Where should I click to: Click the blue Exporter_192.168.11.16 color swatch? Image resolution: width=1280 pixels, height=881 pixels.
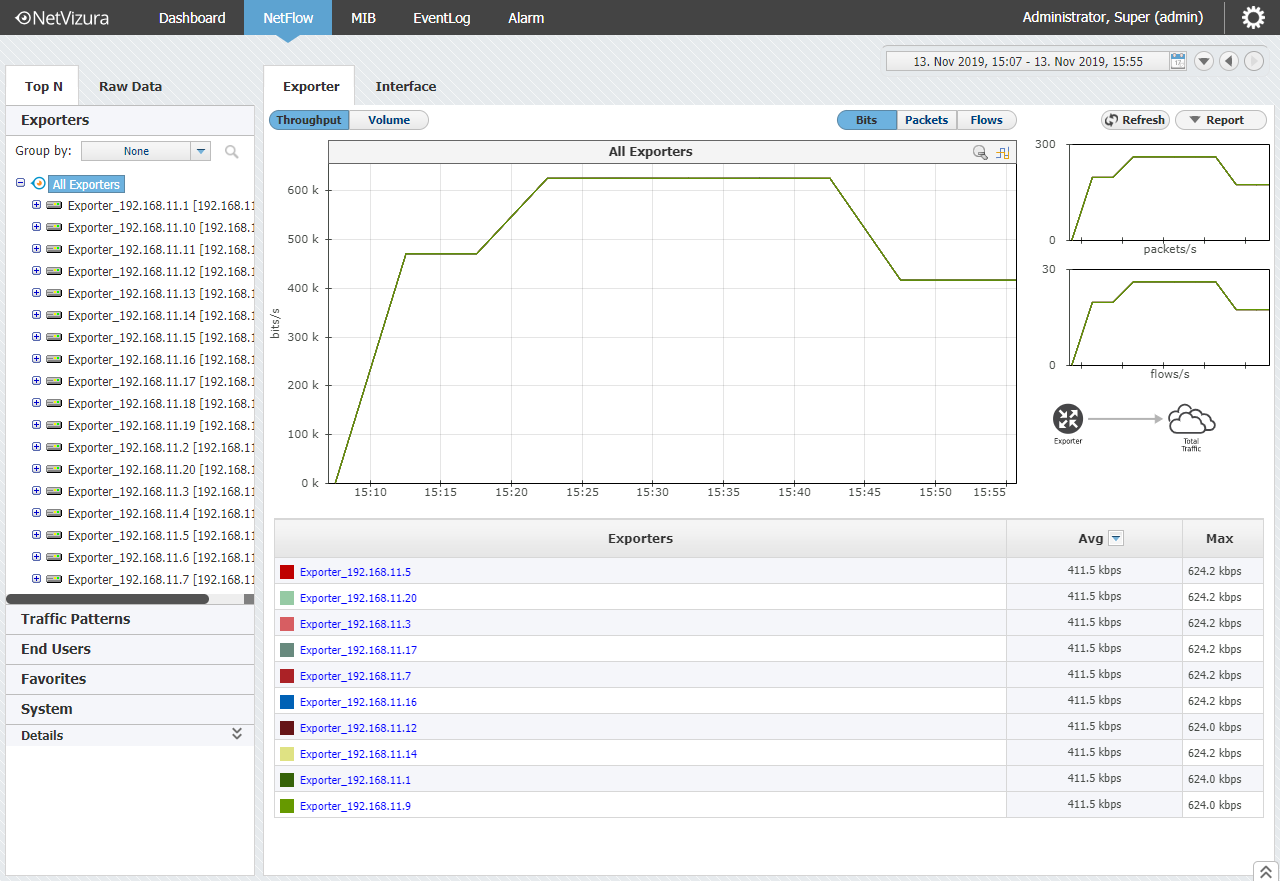point(287,702)
